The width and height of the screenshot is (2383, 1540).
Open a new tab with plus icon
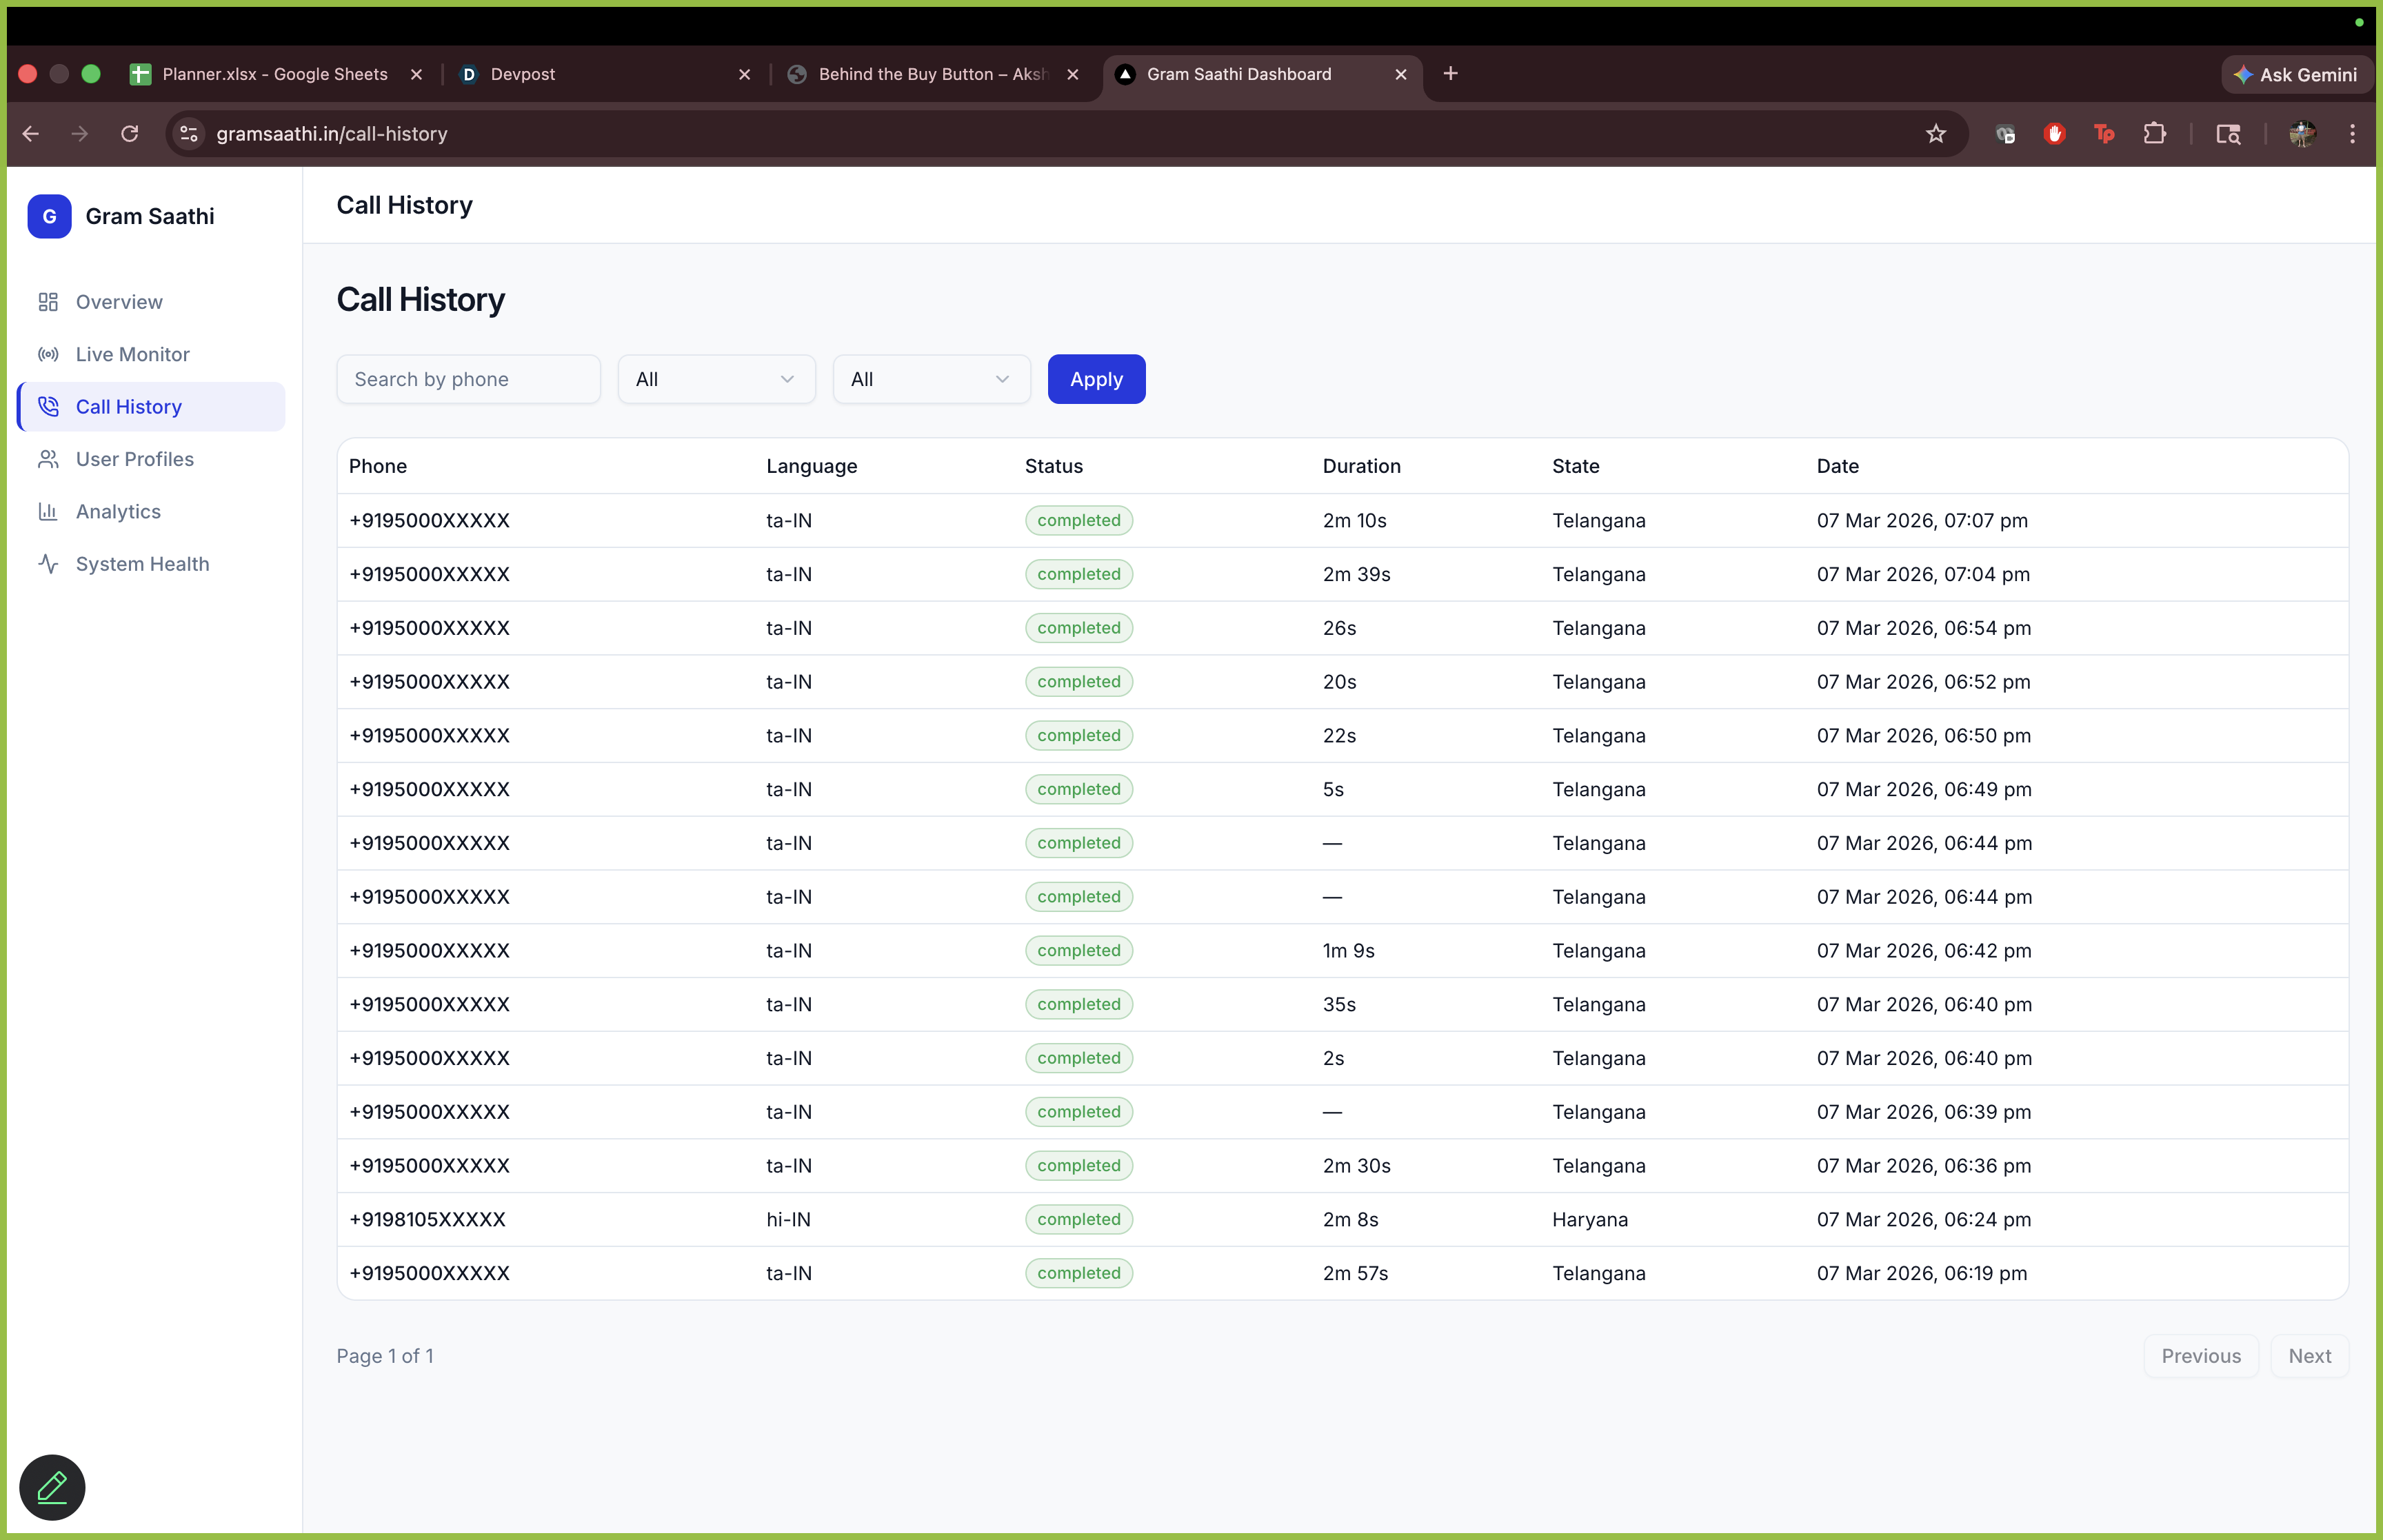point(1451,74)
